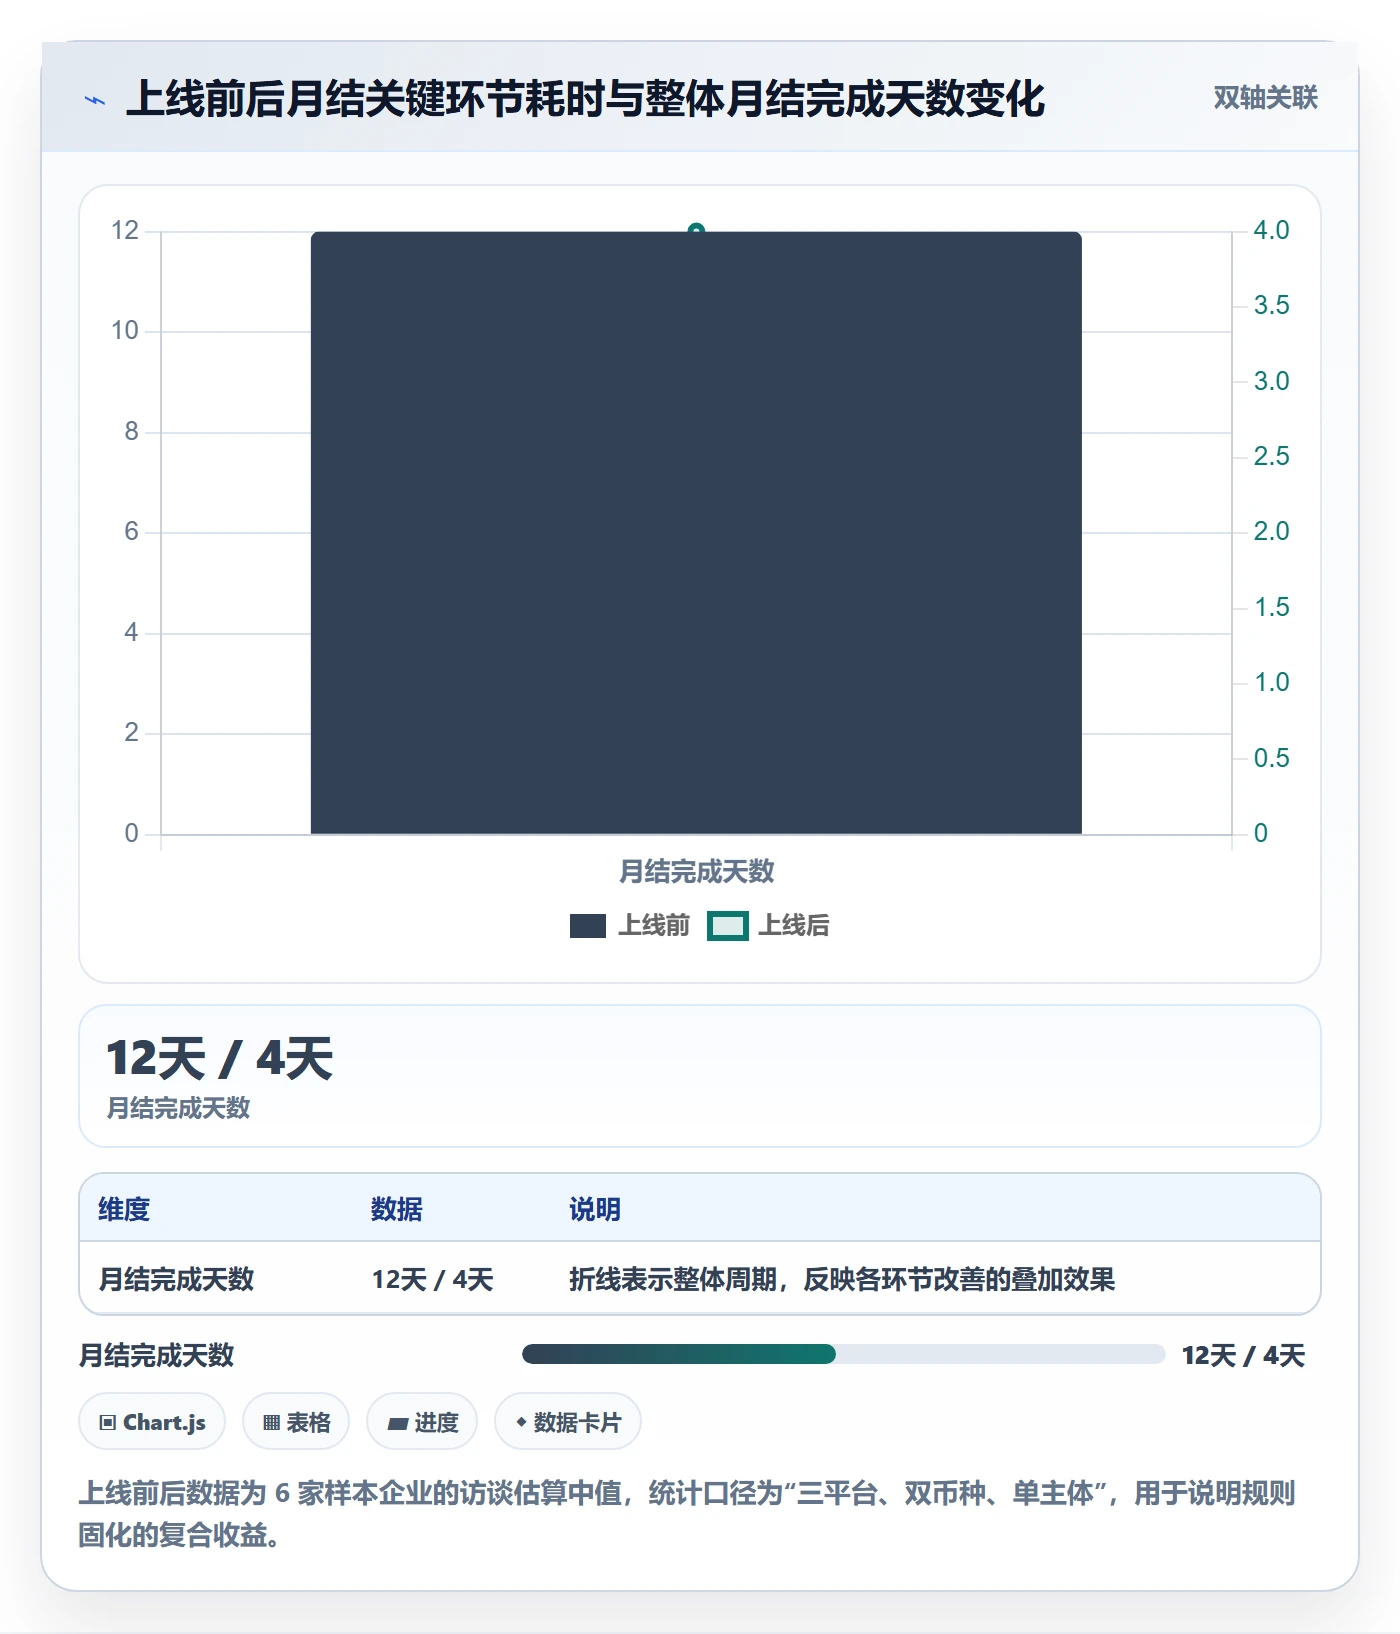Click the 月结完成天数 progress bar
Viewport: 1400px width, 1634px height.
pos(843,1354)
